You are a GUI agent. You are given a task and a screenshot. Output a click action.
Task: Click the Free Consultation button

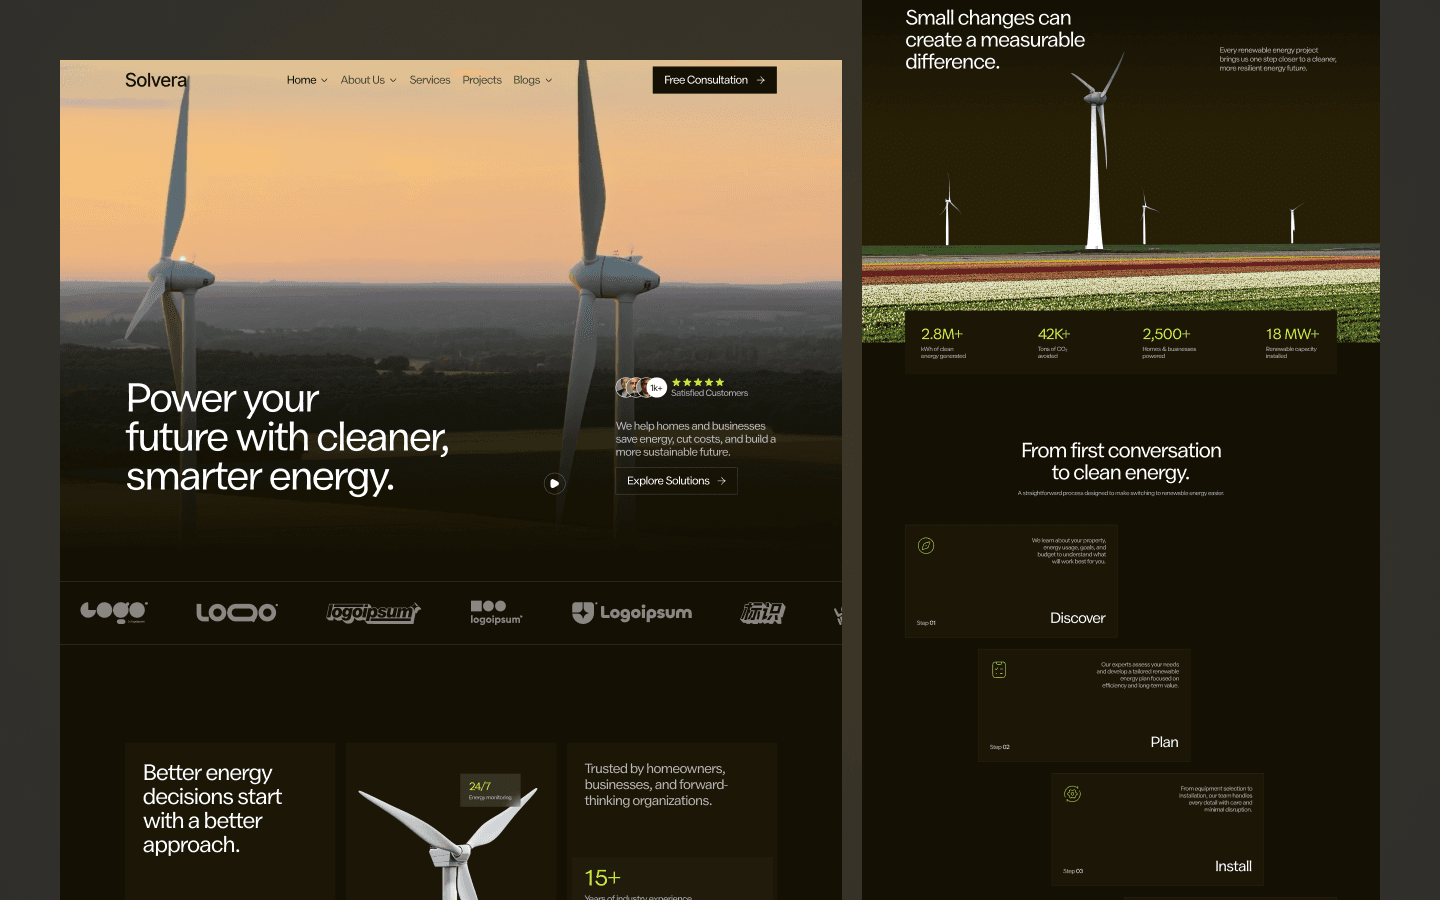[714, 80]
